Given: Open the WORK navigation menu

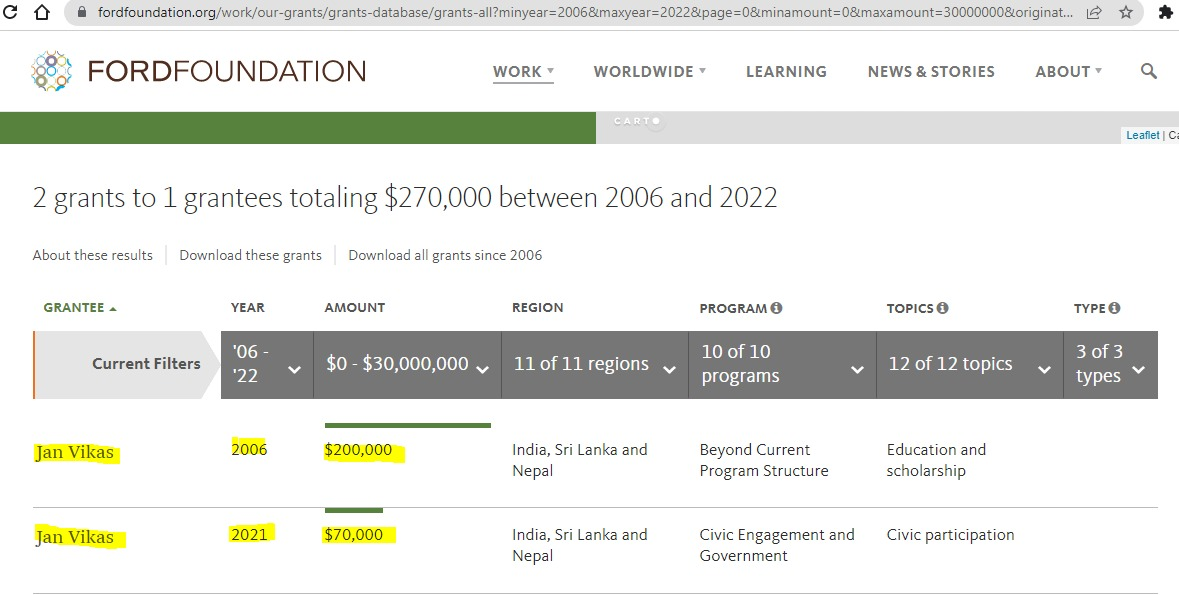Looking at the screenshot, I should click(x=522, y=72).
